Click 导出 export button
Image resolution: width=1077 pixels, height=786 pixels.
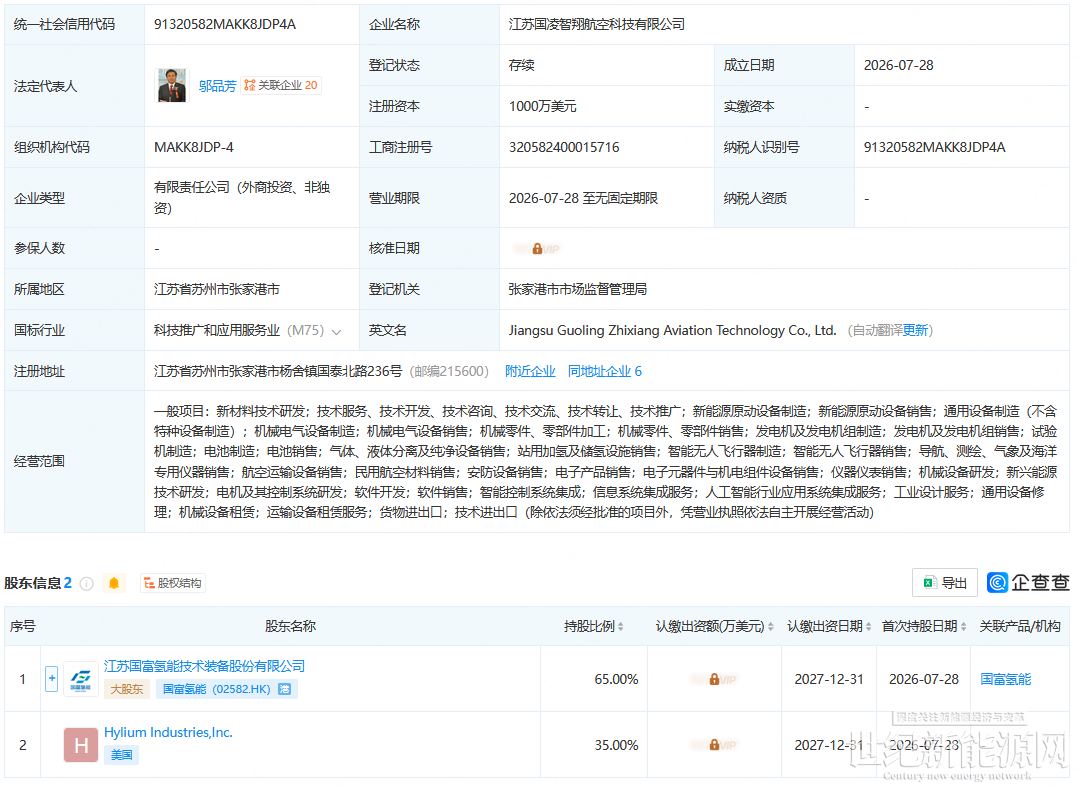(944, 583)
